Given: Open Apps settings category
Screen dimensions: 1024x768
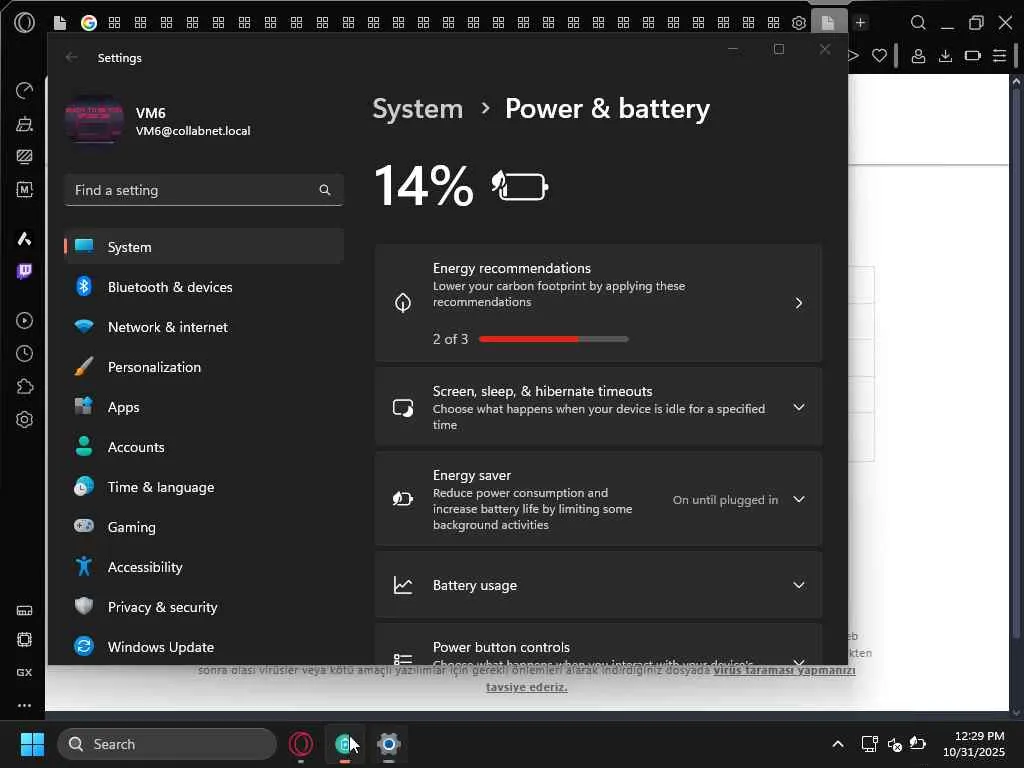Looking at the screenshot, I should (x=204, y=407).
